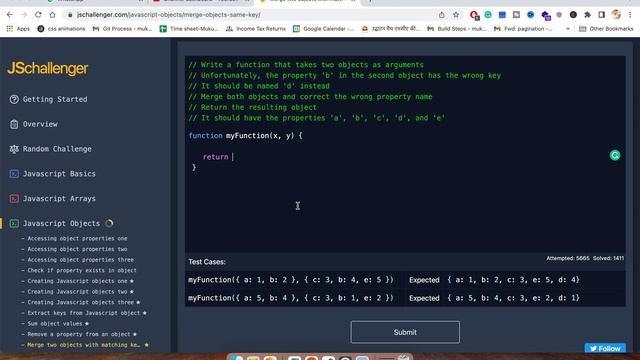Click the 'Test Cases:' heading

pyautogui.click(x=207, y=262)
